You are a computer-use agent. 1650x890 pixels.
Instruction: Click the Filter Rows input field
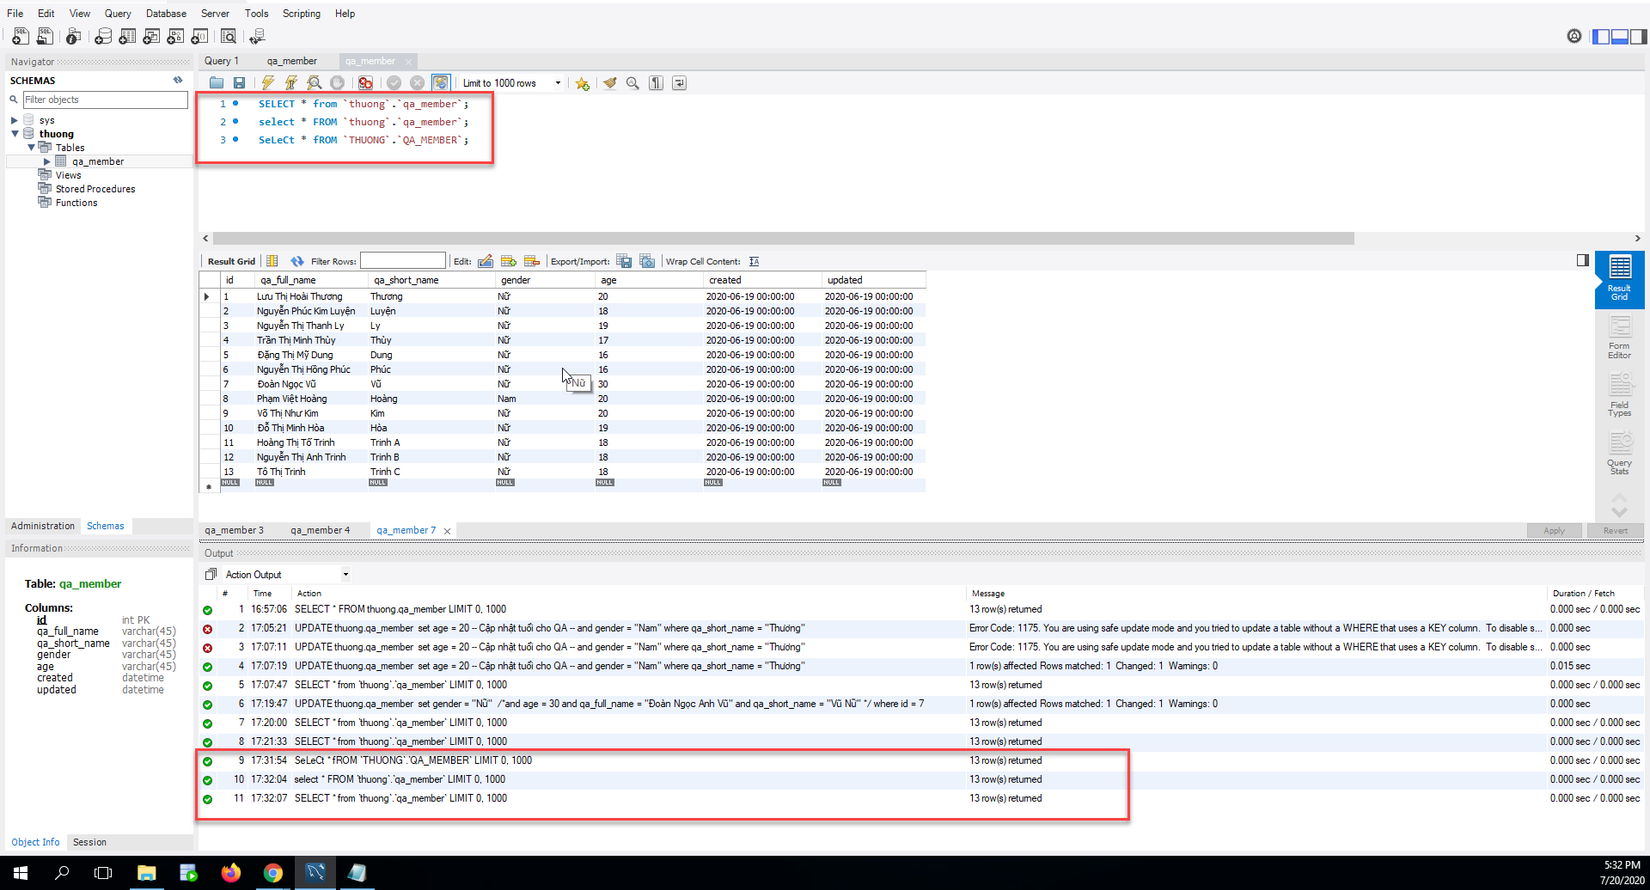pos(402,261)
